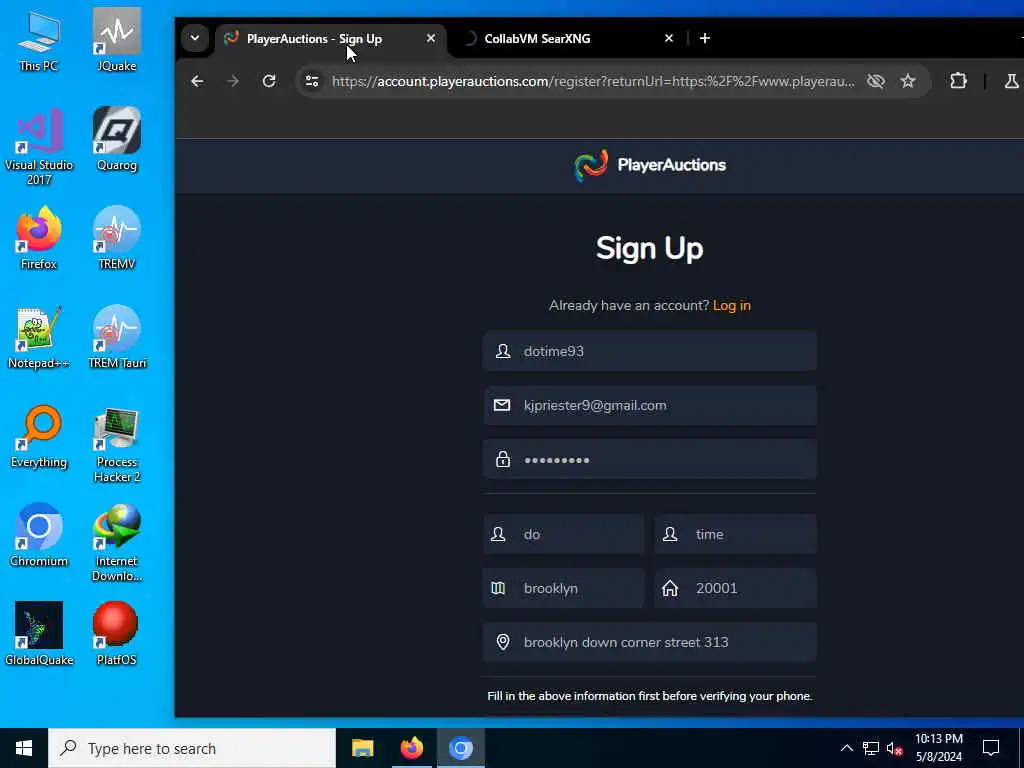Select the GlobalQuake desktop shortcut

tap(39, 634)
